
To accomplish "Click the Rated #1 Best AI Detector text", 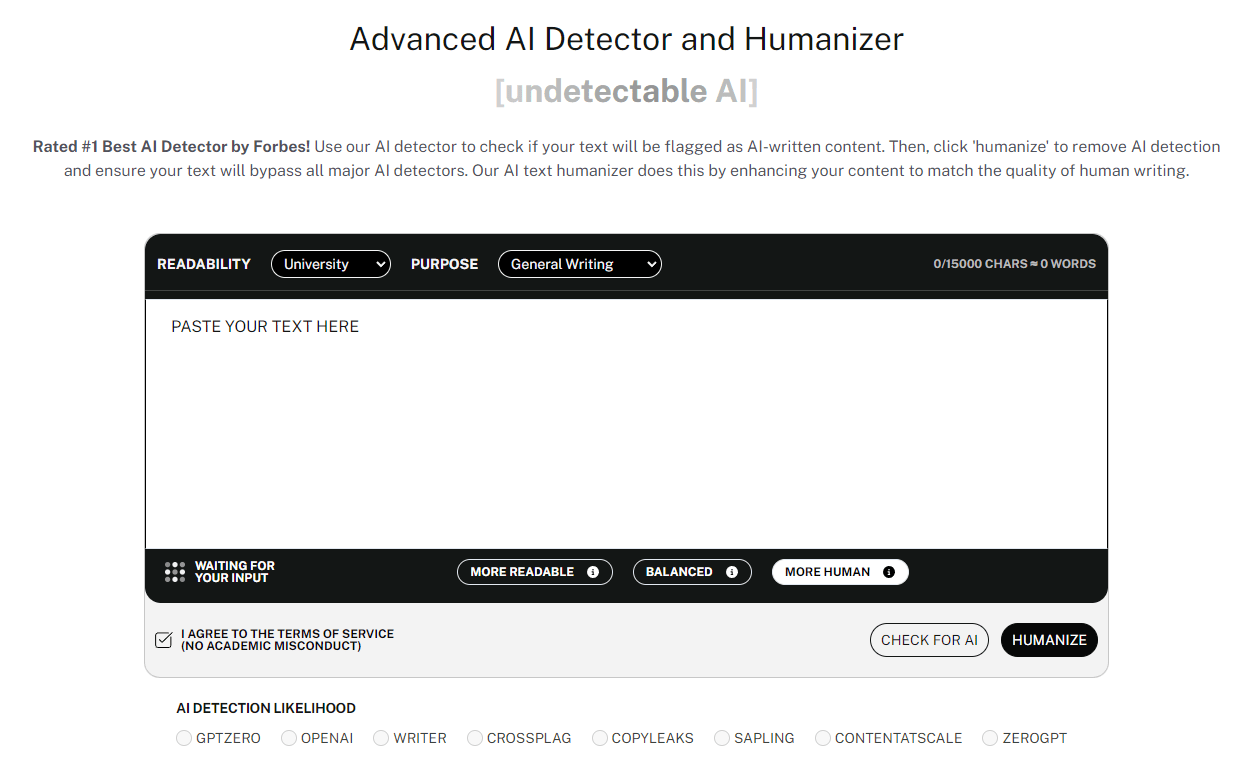I will pos(171,146).
